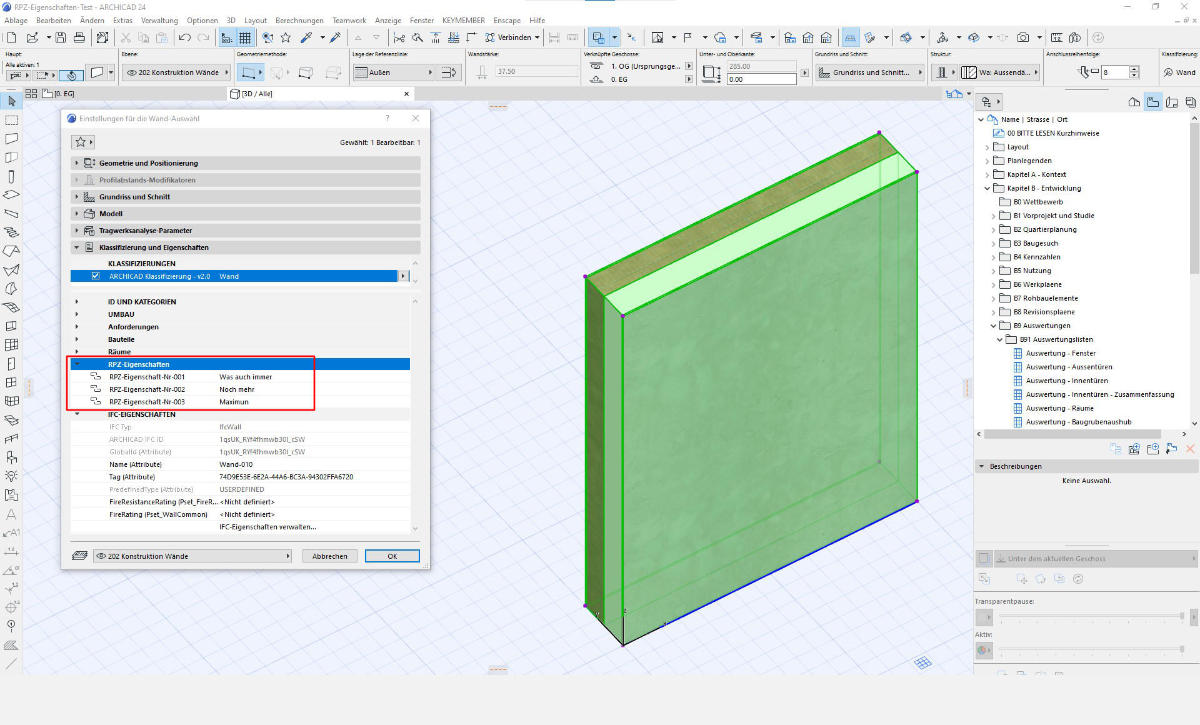Click the Project Map icon in Navigator
This screenshot has height=725, width=1200.
pos(1135,101)
